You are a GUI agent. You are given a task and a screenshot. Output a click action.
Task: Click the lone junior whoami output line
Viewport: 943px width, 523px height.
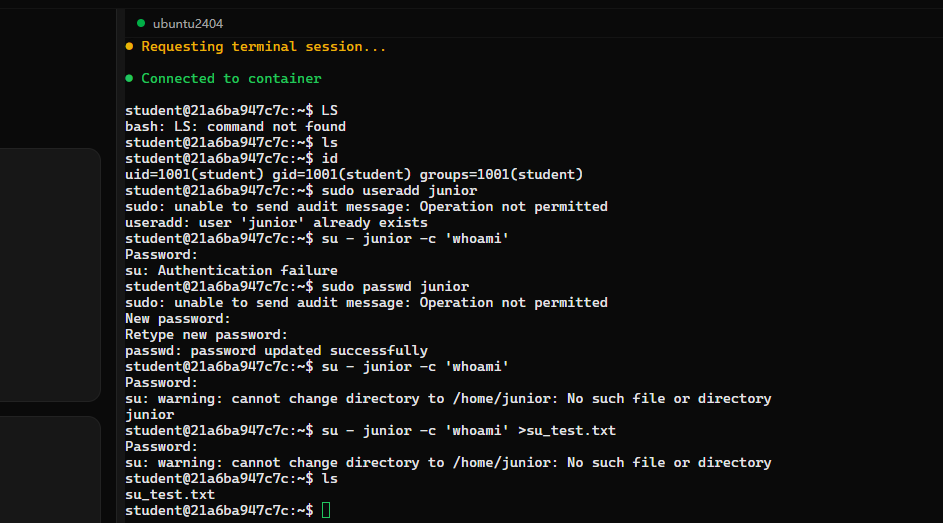click(x=149, y=415)
